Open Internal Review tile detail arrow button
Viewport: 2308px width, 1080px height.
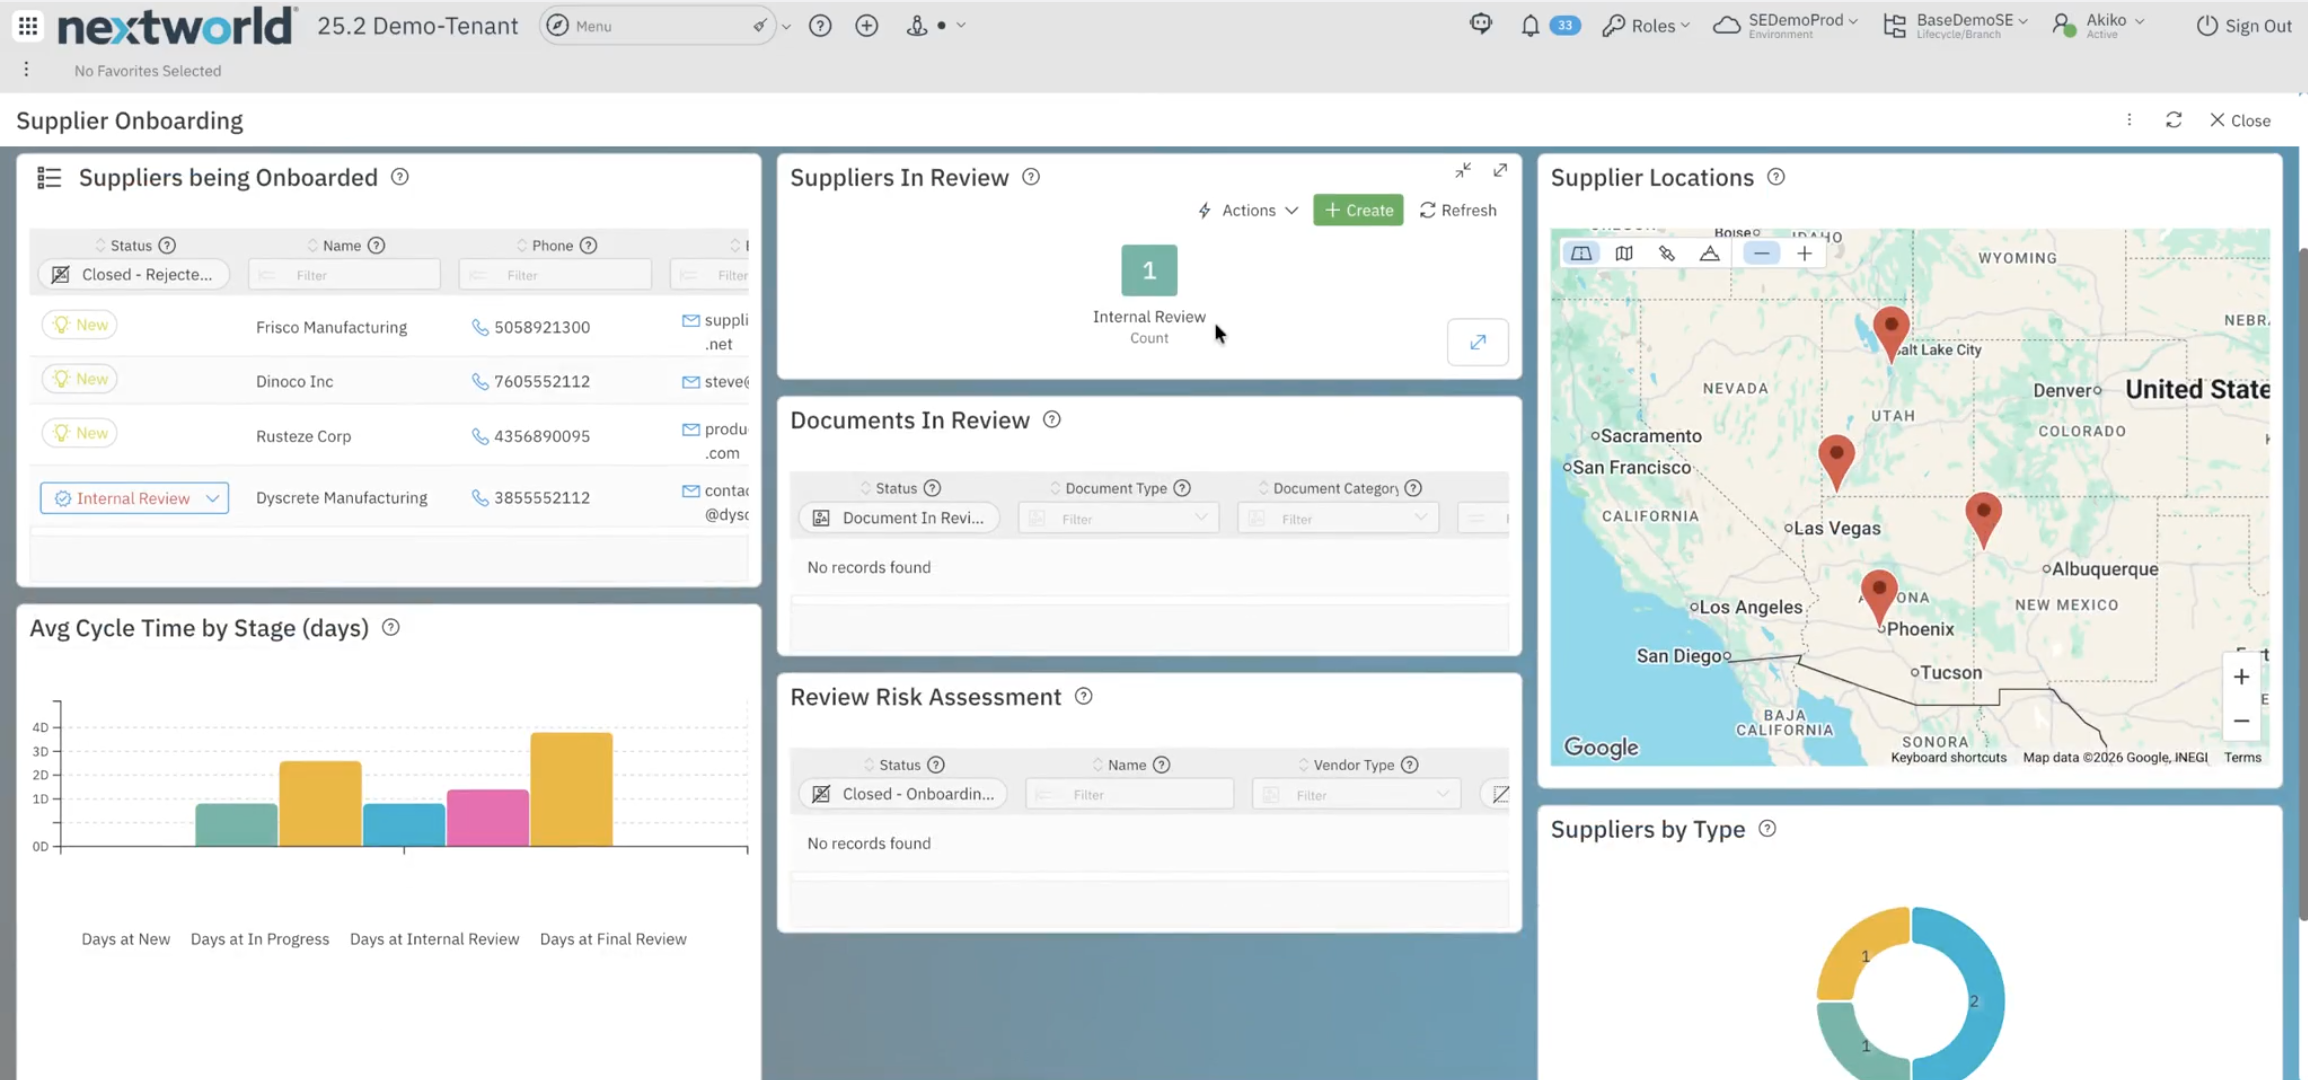tap(1477, 342)
